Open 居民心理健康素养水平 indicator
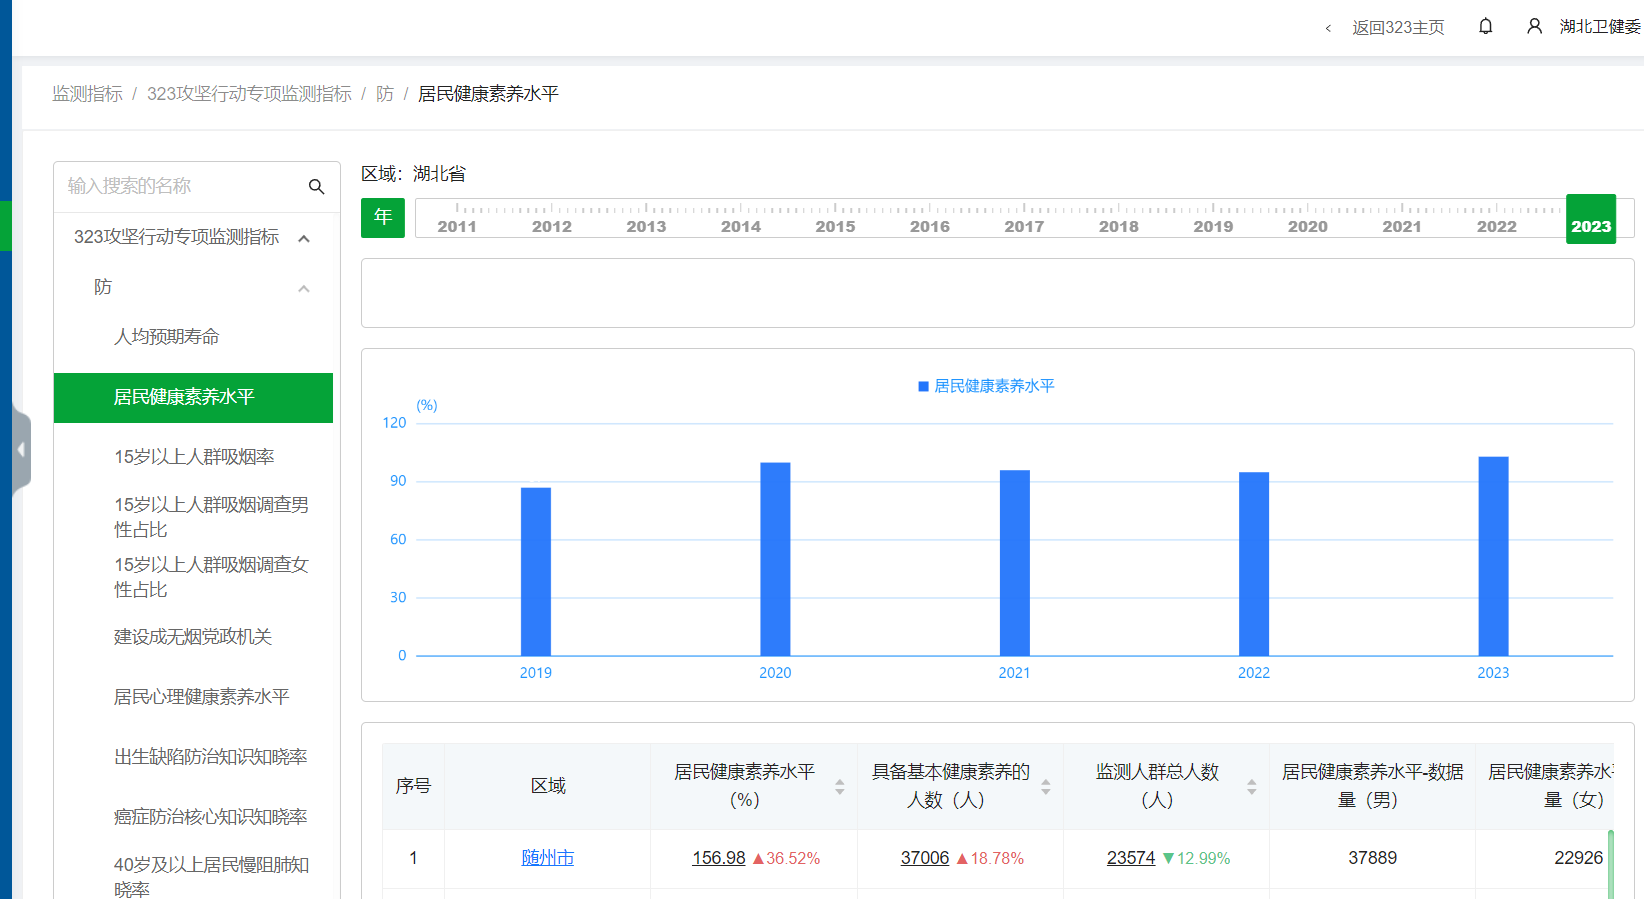 201,697
